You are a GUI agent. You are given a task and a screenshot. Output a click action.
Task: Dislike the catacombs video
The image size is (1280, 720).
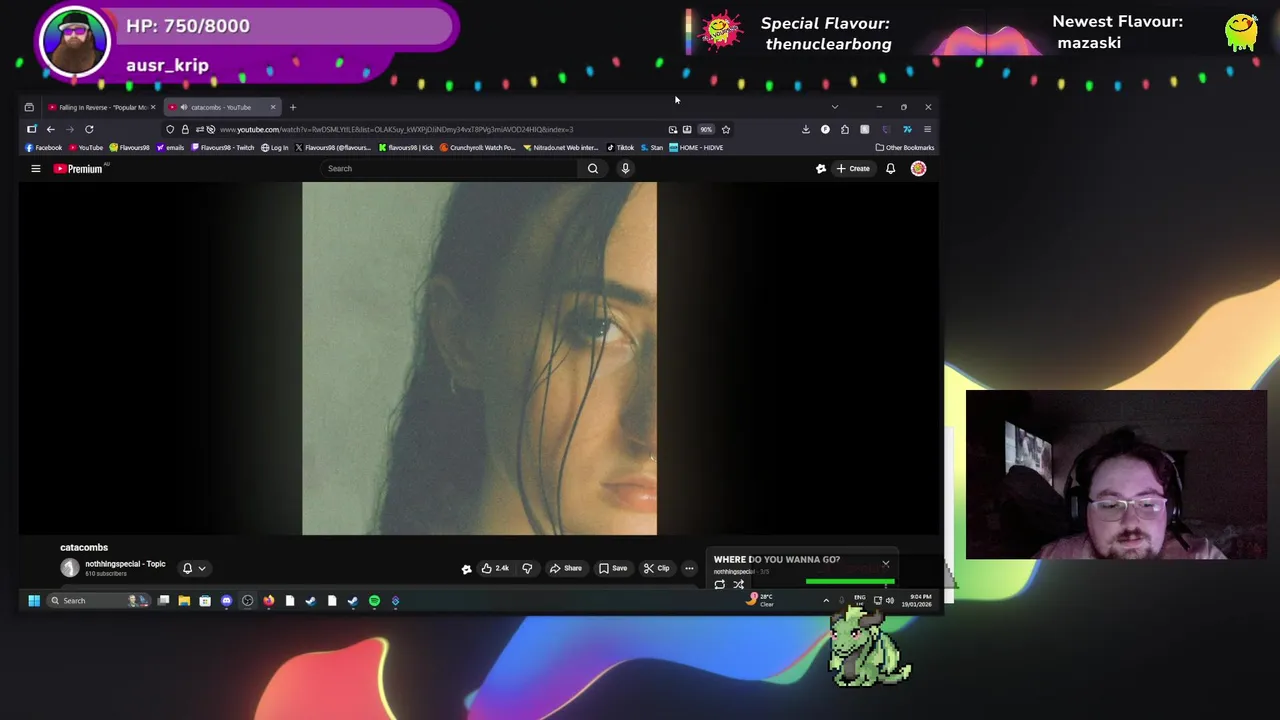[x=527, y=569]
